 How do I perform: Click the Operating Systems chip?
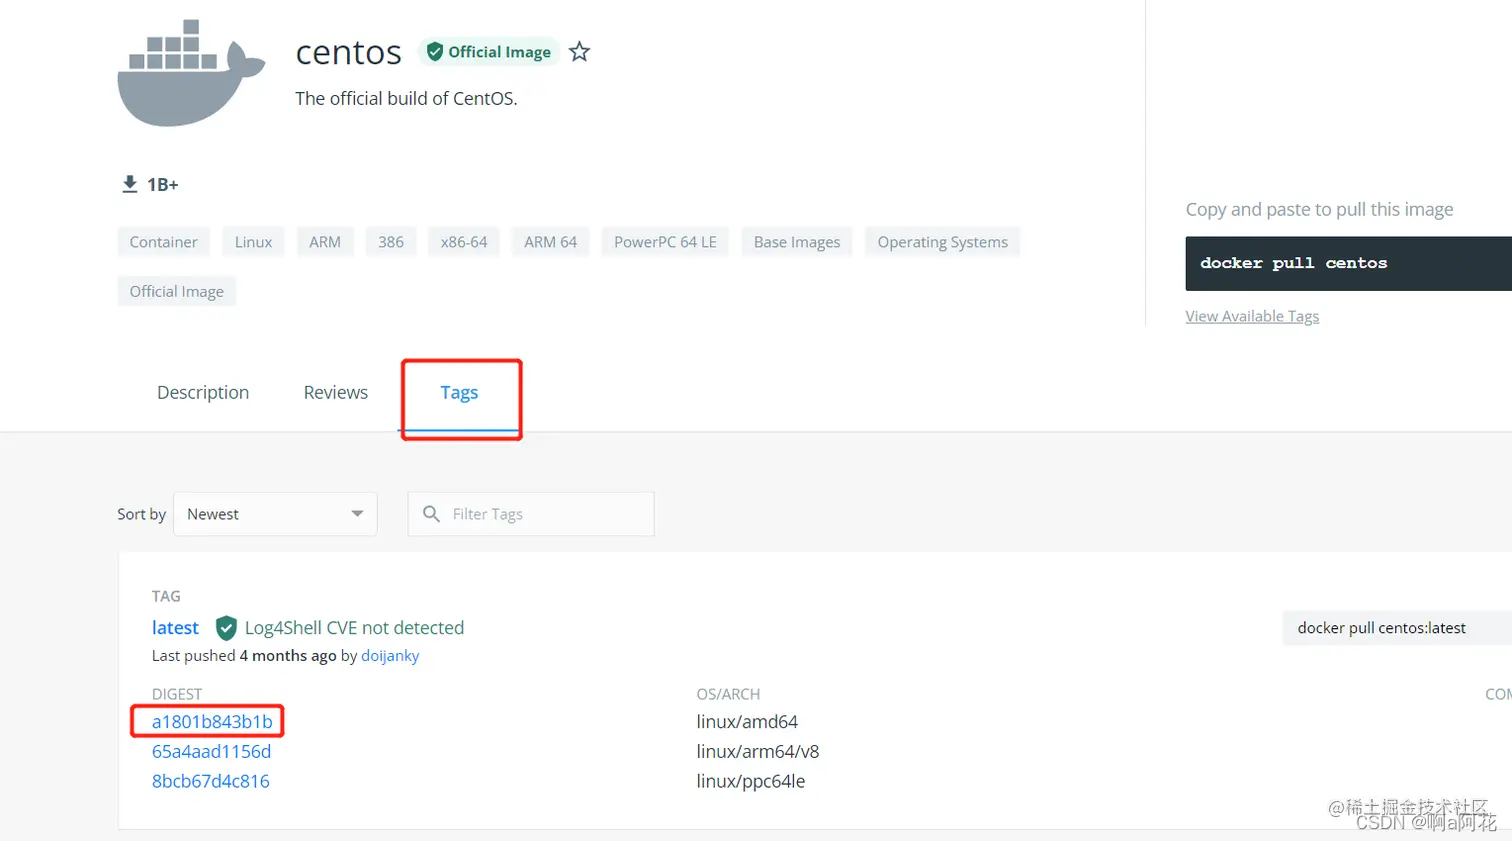click(x=943, y=242)
